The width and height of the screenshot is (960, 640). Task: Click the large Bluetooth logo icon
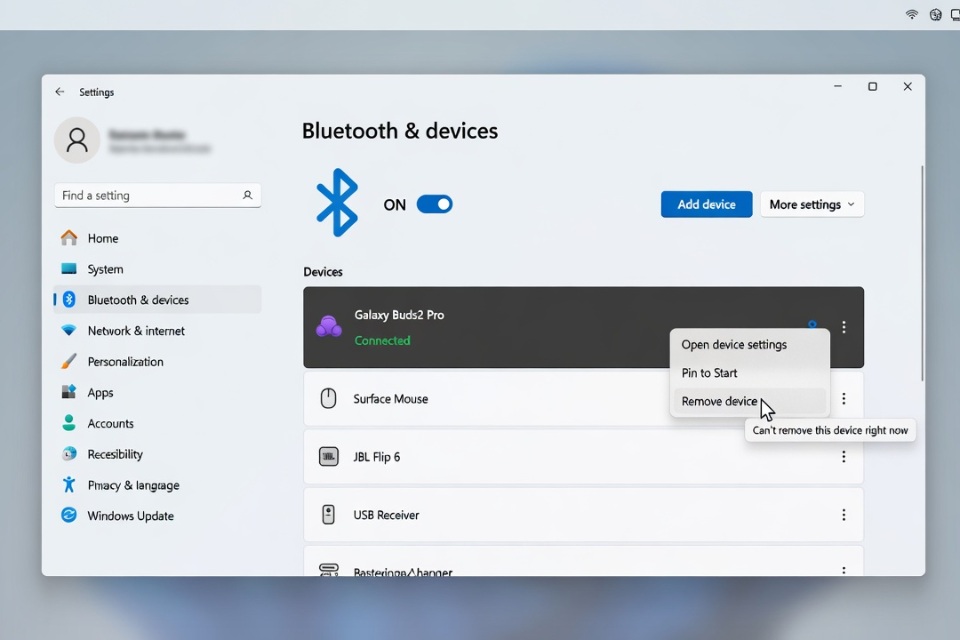[337, 203]
